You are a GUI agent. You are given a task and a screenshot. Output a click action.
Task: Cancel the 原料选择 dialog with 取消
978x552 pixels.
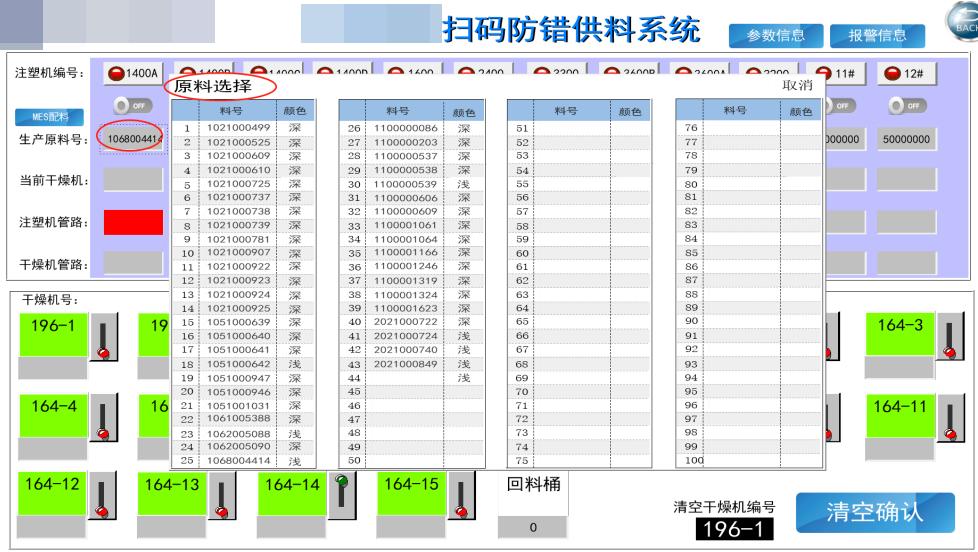797,85
